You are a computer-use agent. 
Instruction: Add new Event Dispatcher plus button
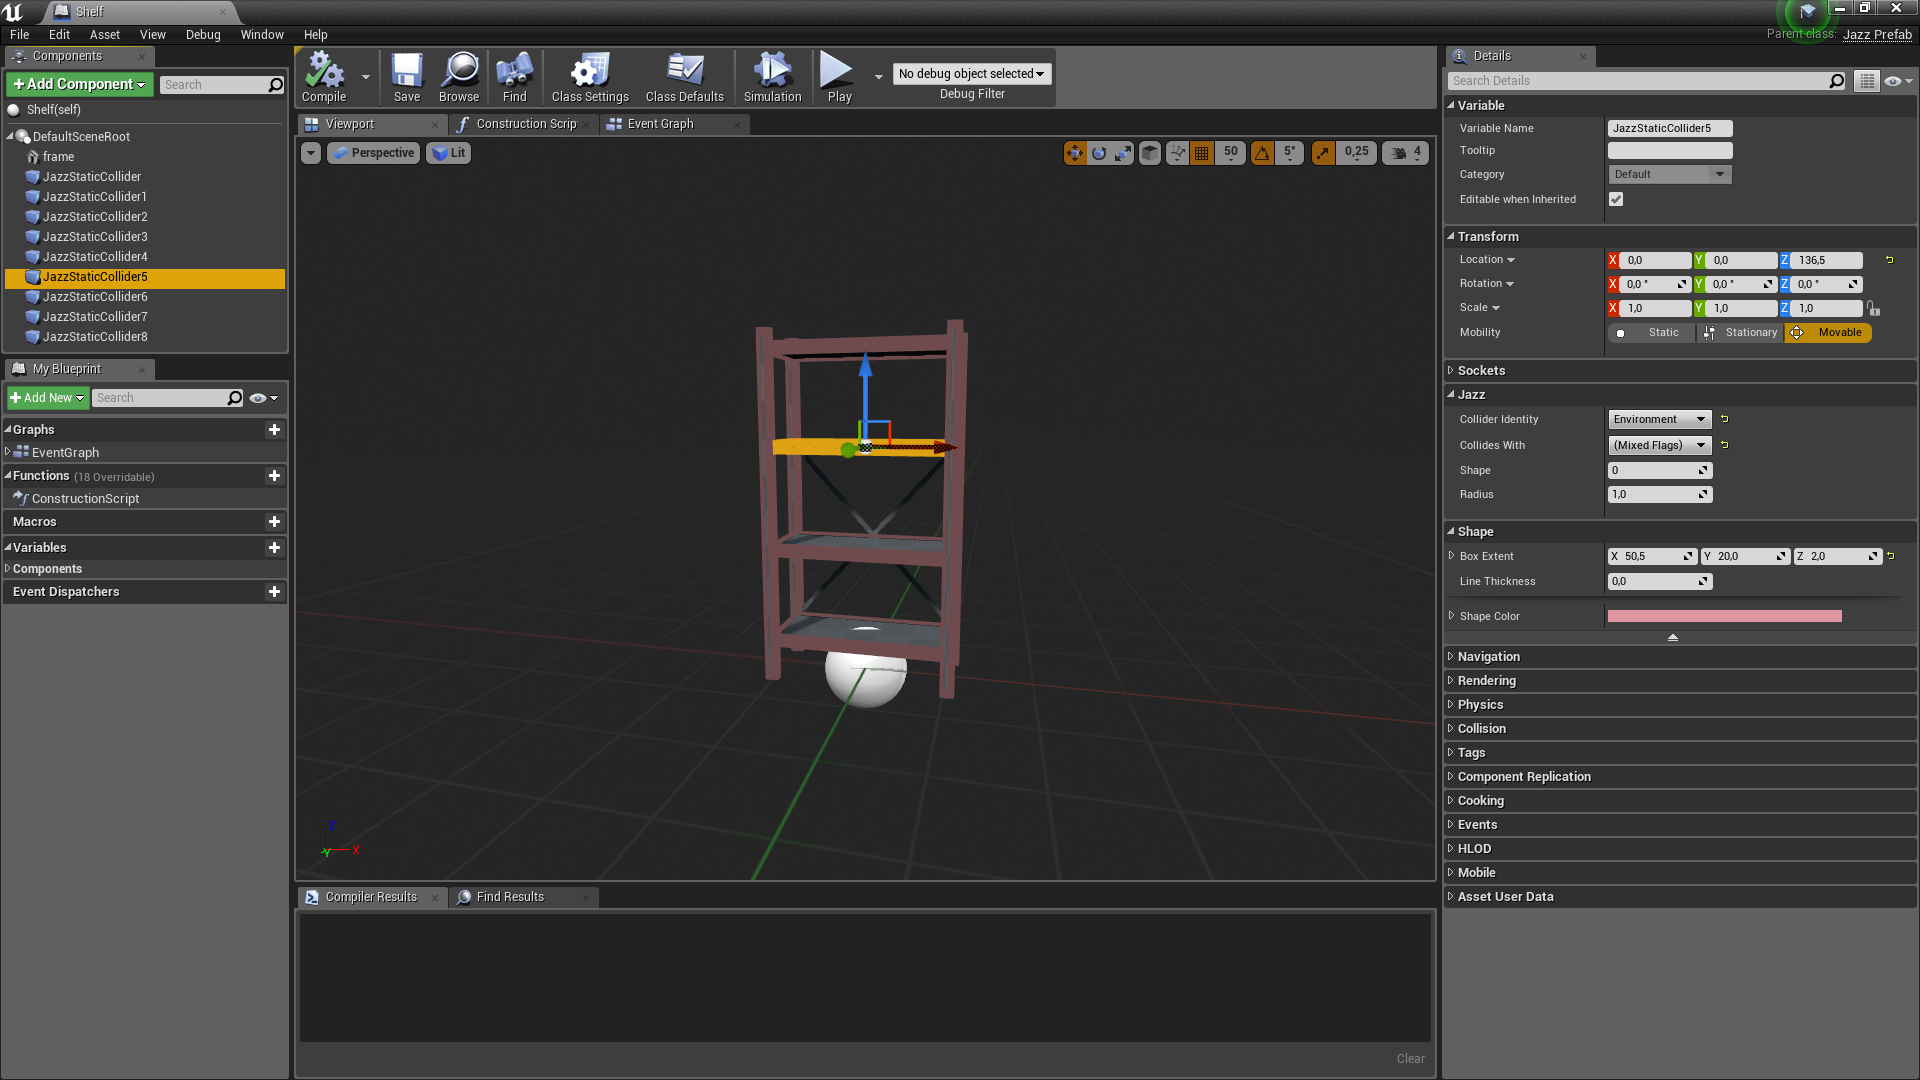pyautogui.click(x=274, y=592)
